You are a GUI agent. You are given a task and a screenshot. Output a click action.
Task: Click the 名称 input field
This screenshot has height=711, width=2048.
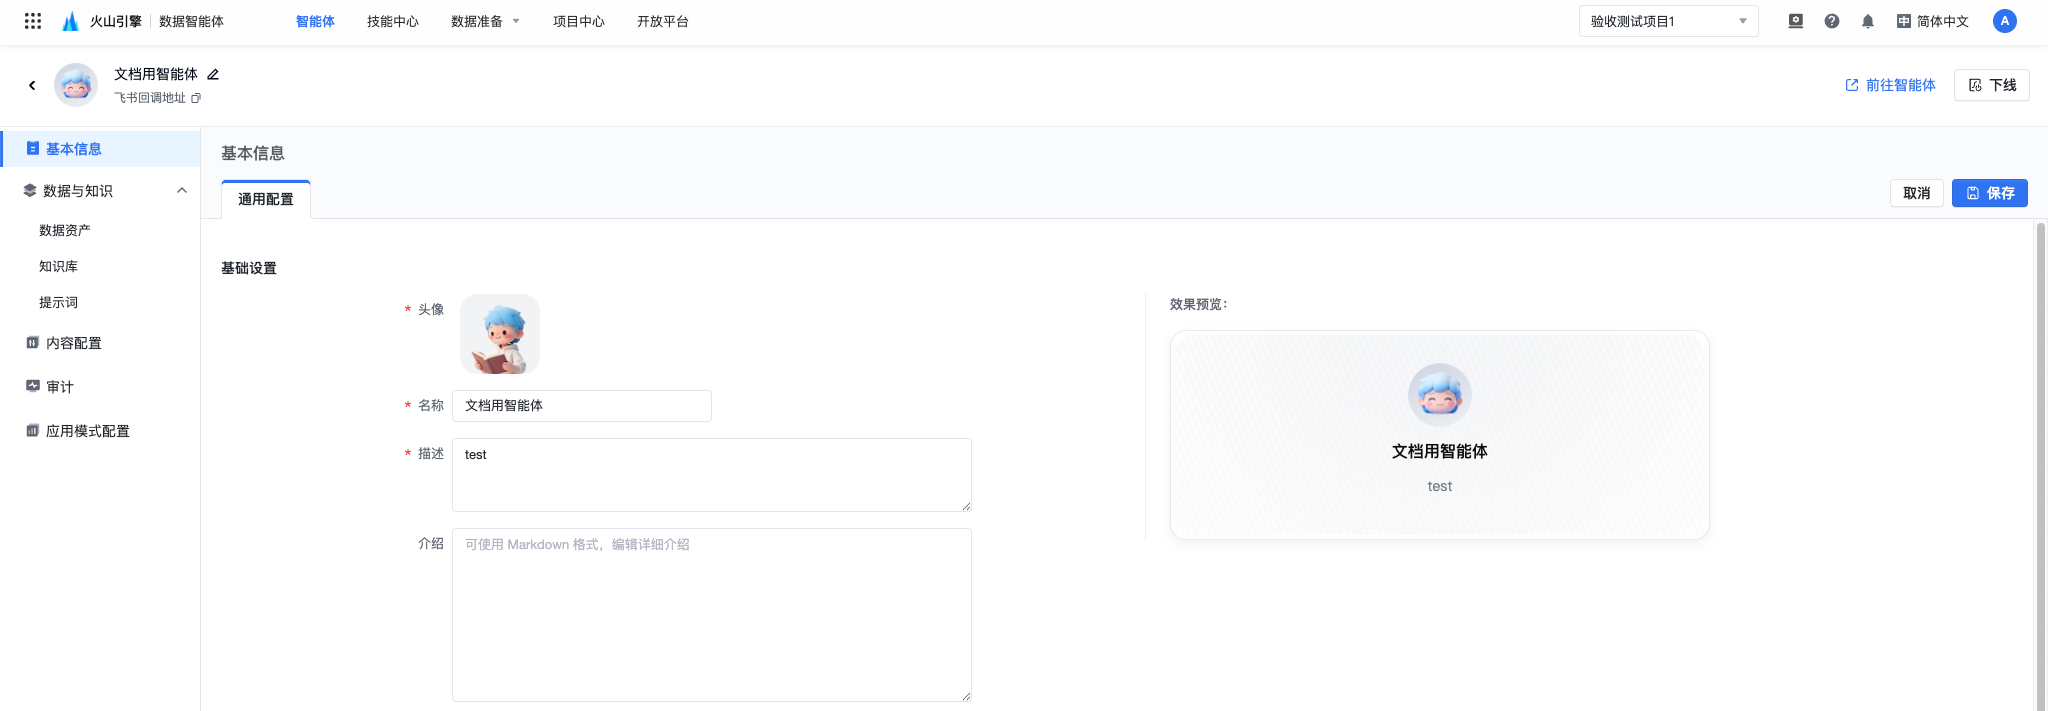coord(582,406)
